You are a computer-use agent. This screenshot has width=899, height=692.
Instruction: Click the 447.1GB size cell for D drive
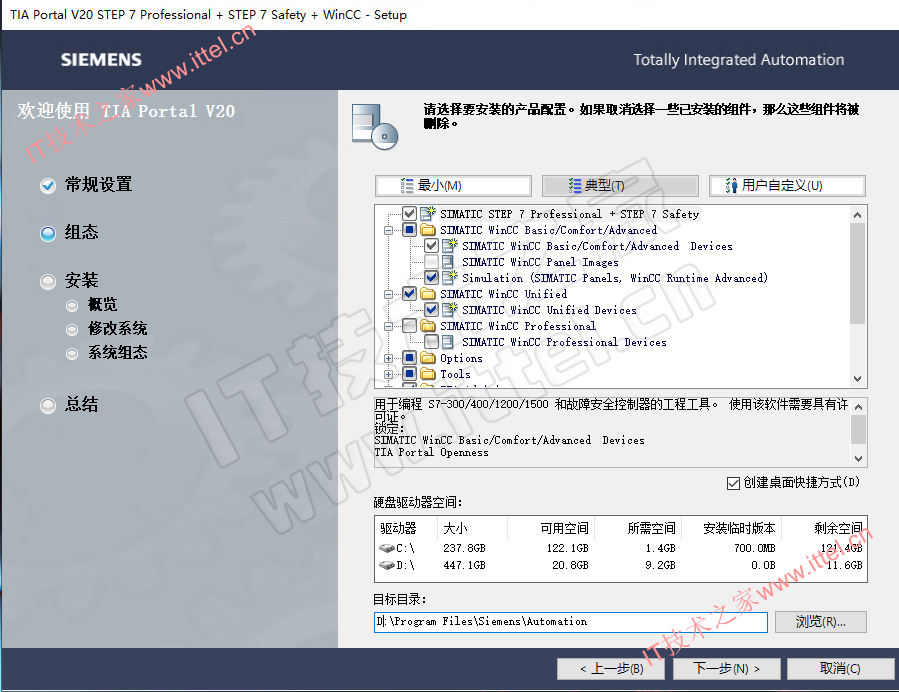[x=464, y=565]
